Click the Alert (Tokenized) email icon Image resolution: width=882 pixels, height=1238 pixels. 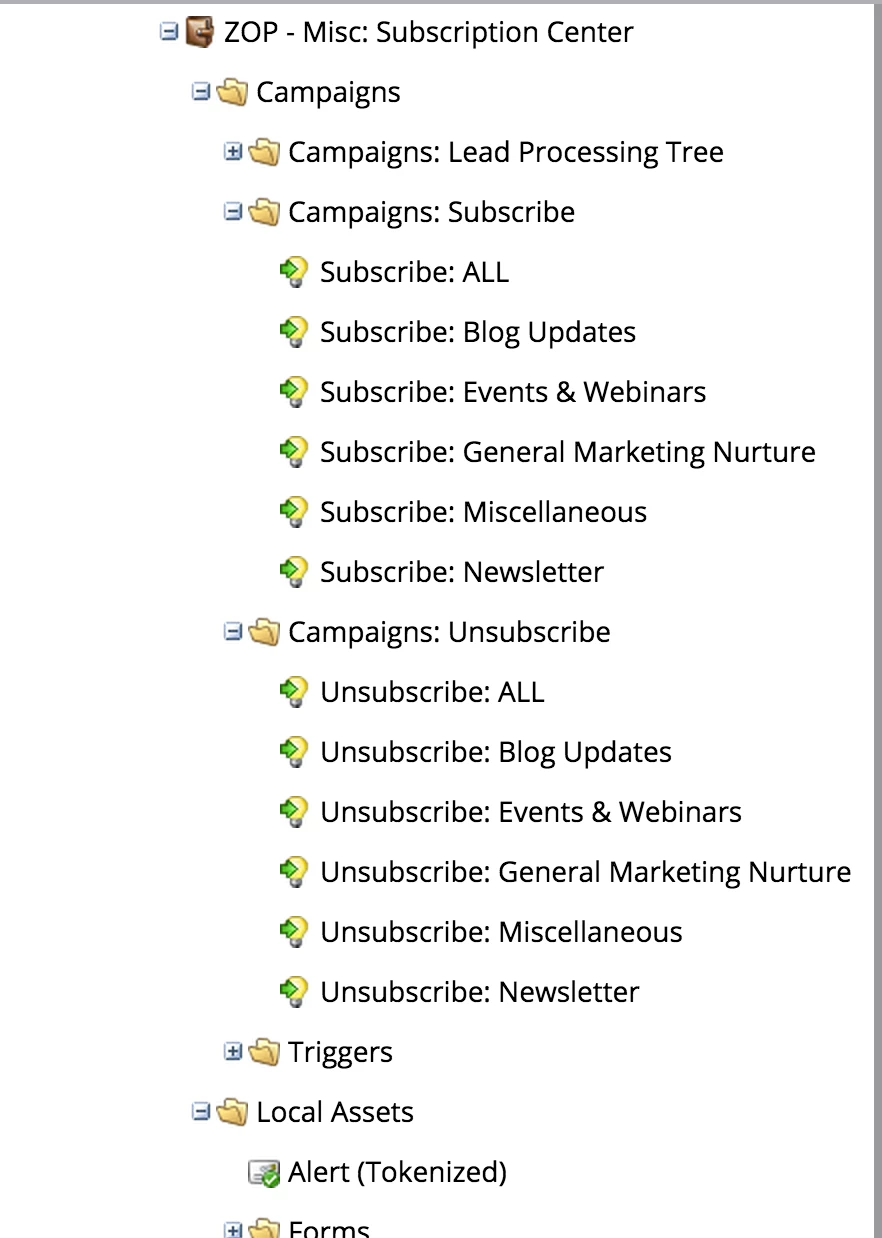pyautogui.click(x=264, y=1173)
